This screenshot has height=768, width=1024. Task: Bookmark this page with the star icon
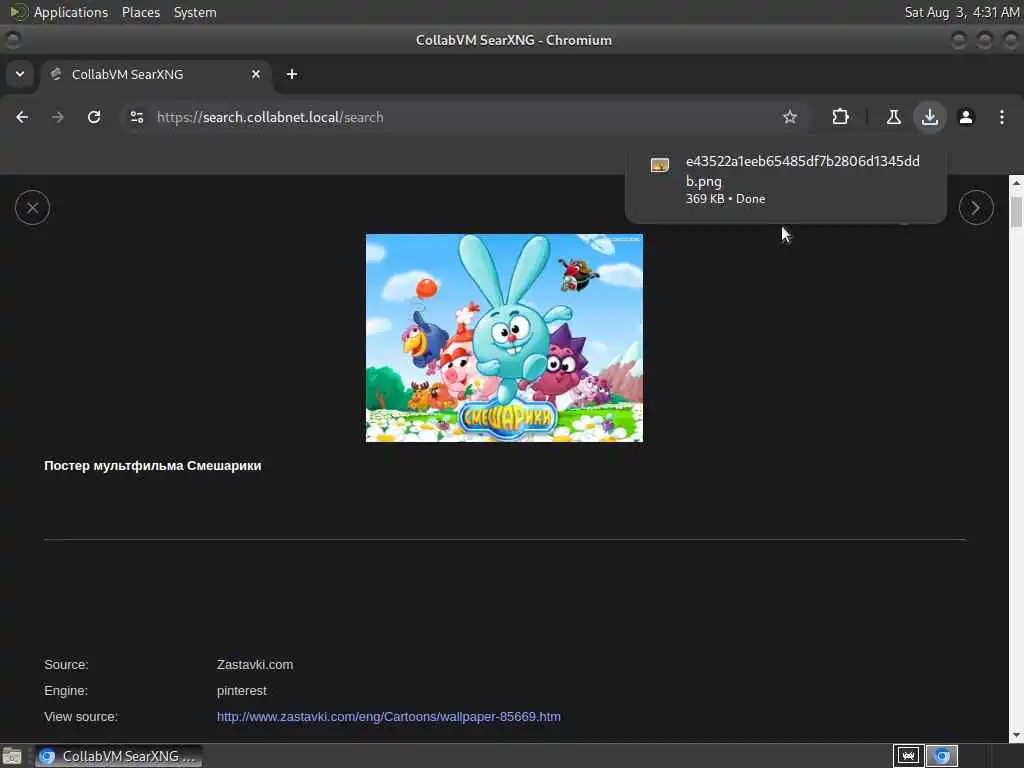tap(790, 117)
